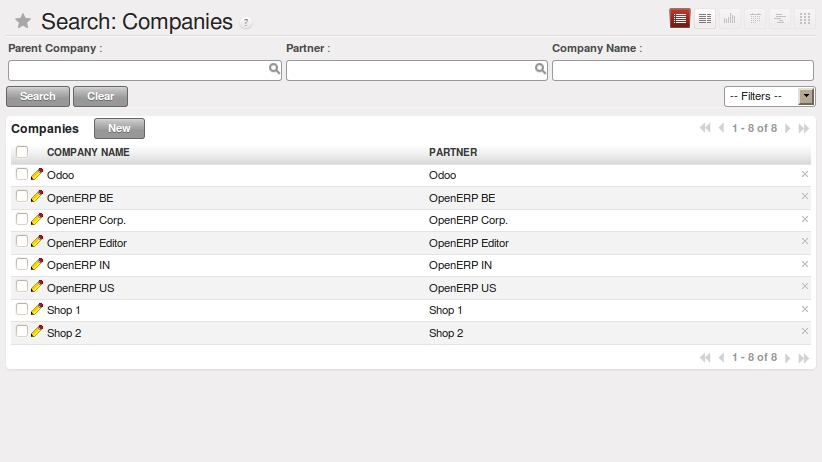The width and height of the screenshot is (822, 462).
Task: Click Parent Company search magnifier icon
Action: (274, 70)
